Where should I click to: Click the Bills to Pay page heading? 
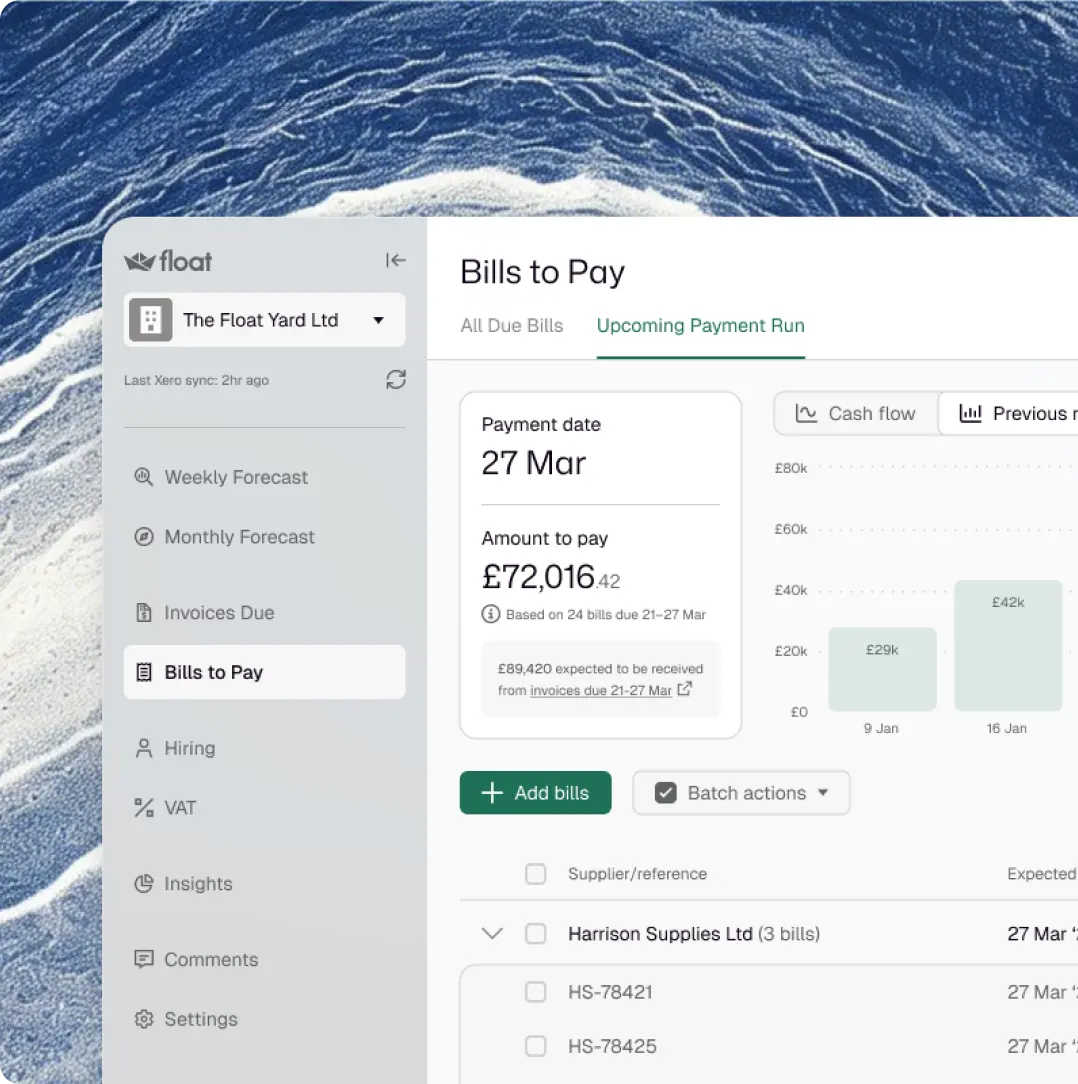point(542,272)
